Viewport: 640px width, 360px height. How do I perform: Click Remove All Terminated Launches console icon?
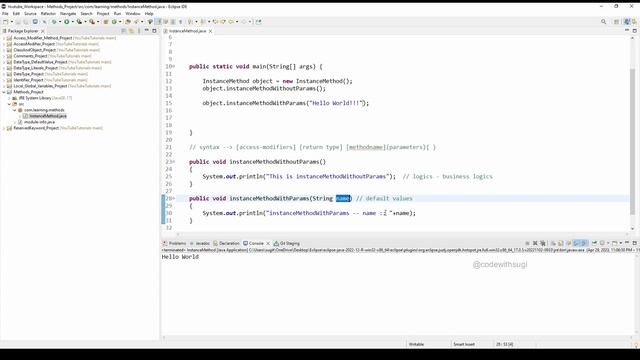[x=542, y=243]
